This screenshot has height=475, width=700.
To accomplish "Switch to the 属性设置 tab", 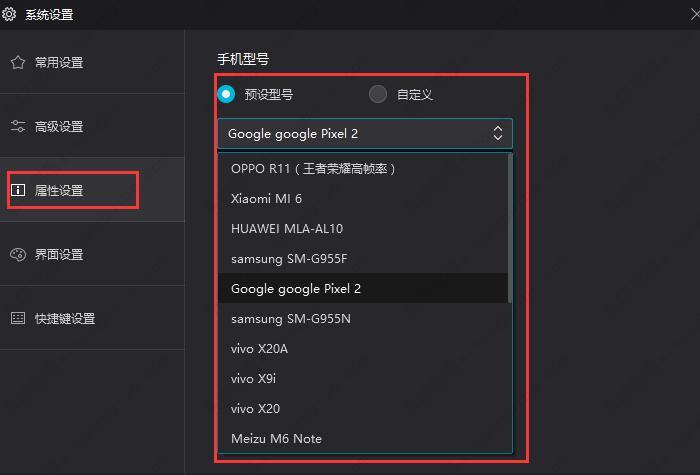I will tap(92, 190).
